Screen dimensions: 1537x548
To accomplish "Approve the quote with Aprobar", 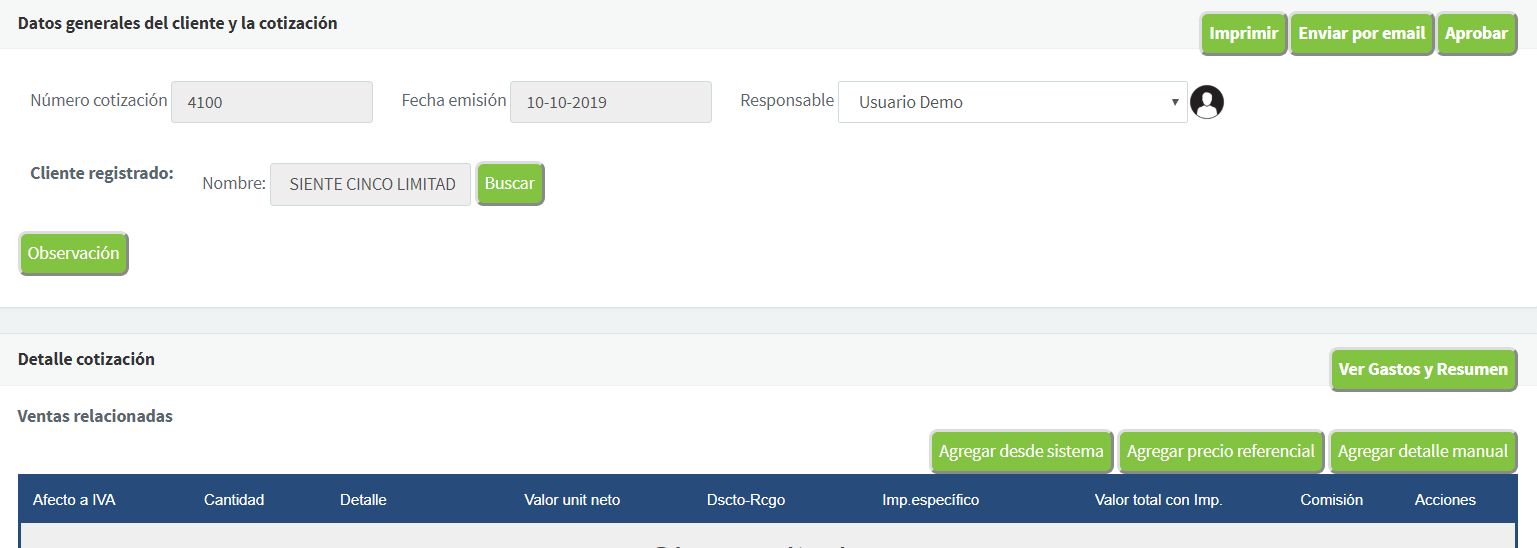I will click(1476, 34).
